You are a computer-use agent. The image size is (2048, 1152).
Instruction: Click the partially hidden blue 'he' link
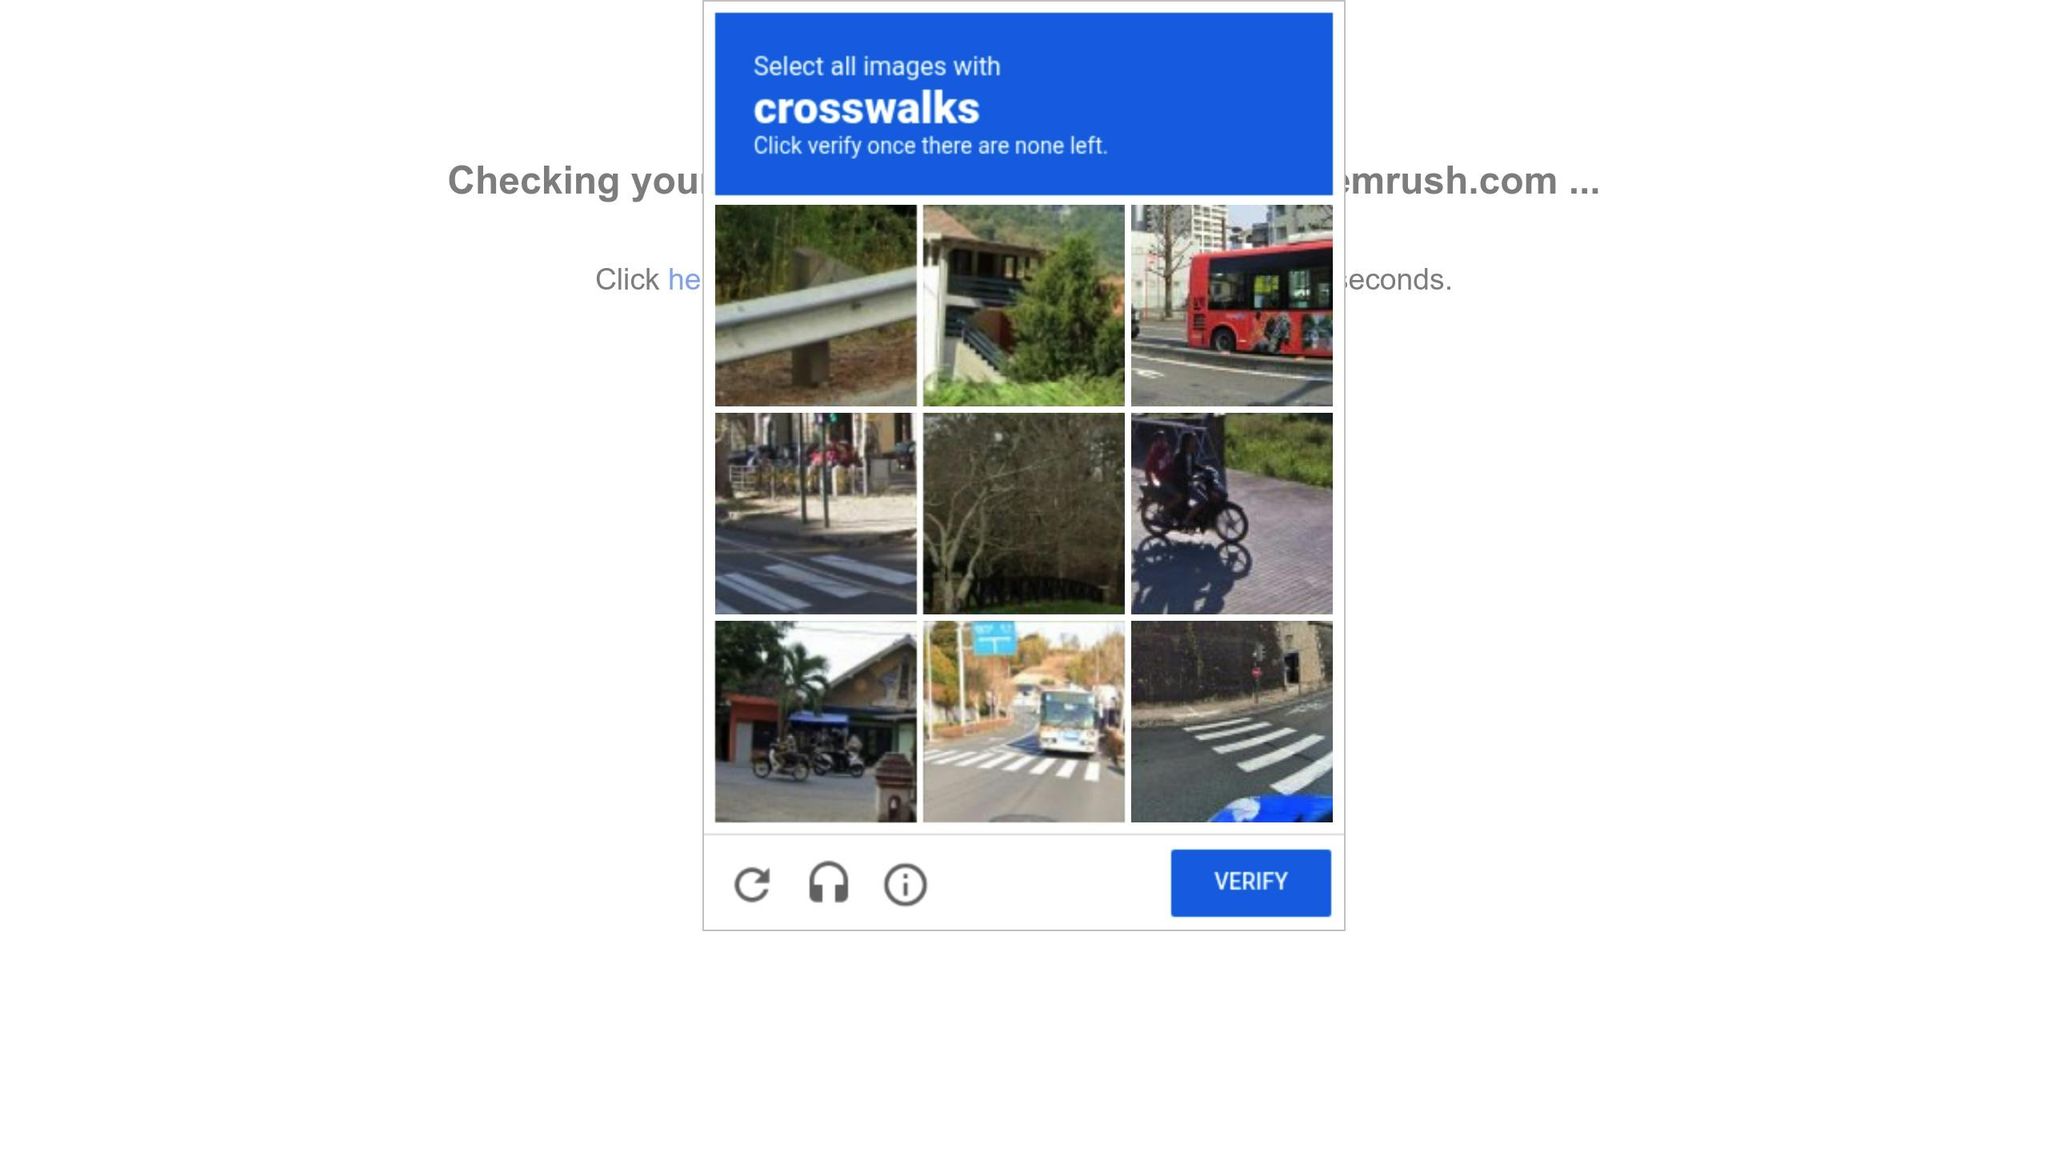pos(684,279)
